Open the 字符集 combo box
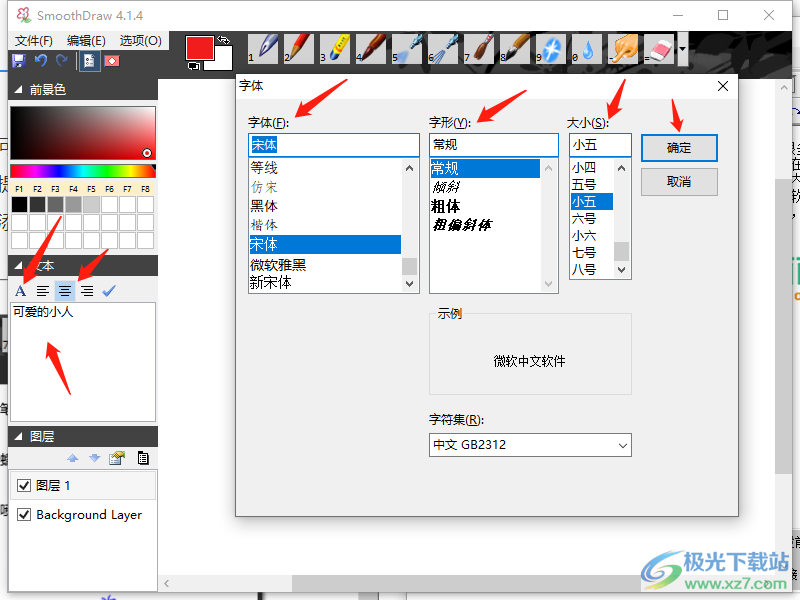The height and width of the screenshot is (600, 800). [530, 445]
